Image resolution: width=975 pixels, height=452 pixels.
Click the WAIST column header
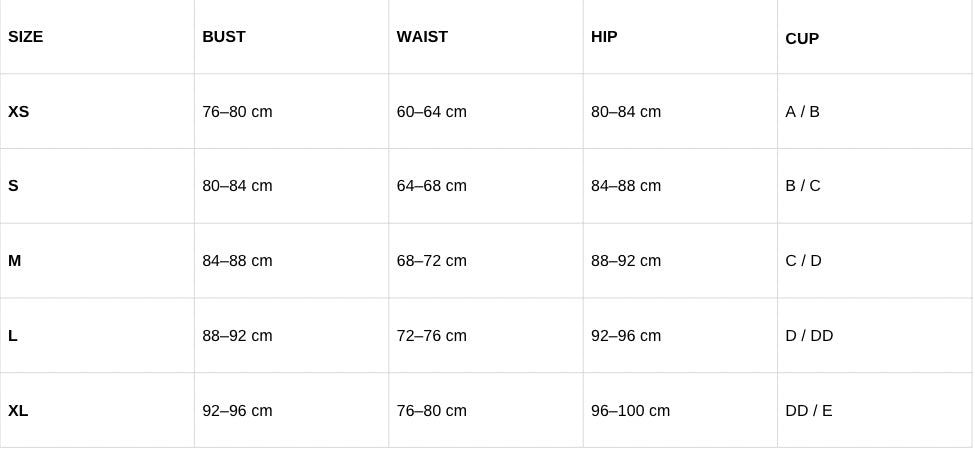[x=422, y=37]
